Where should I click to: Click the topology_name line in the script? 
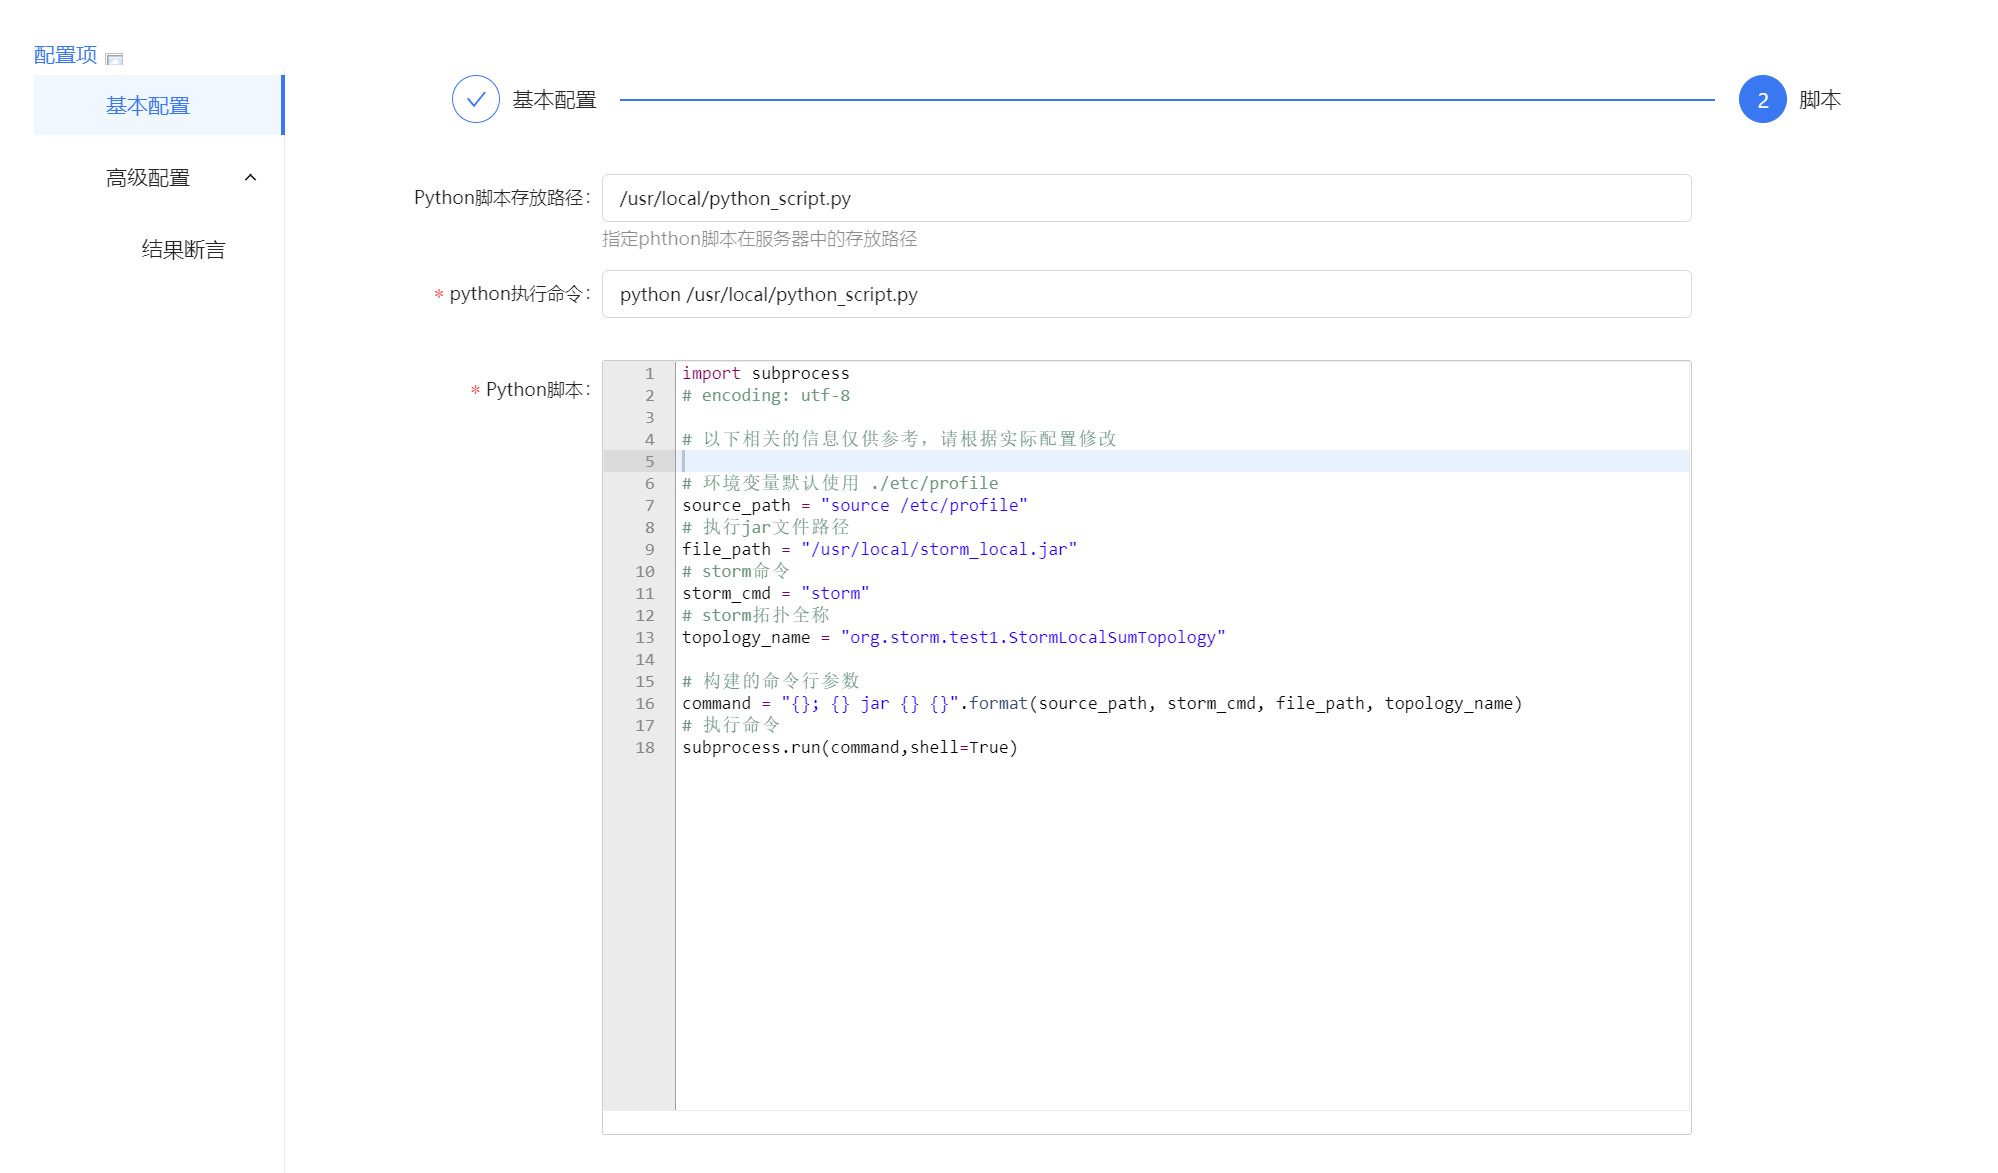click(953, 637)
